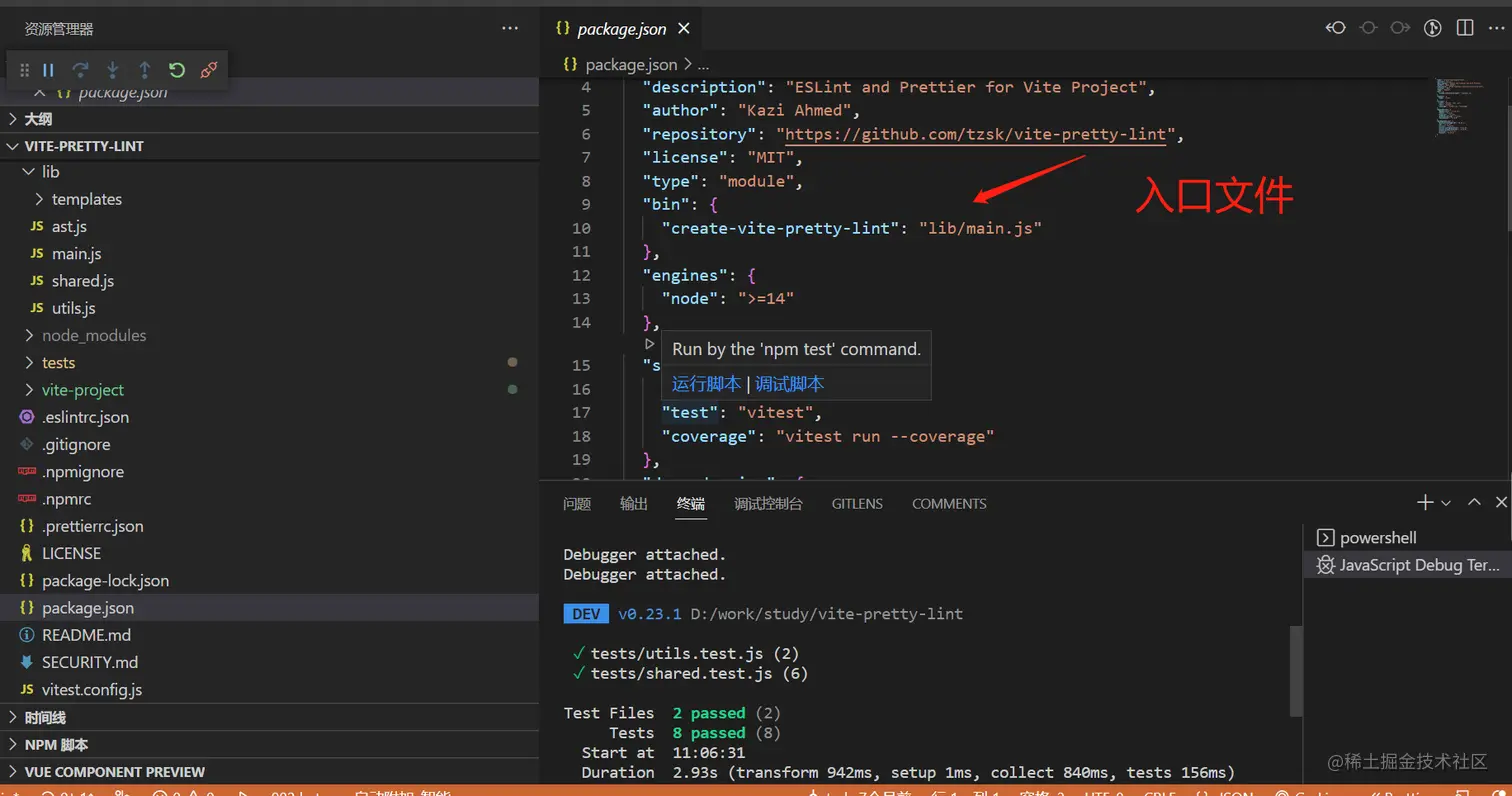The image size is (1512, 796).
Task: Click the scripts run triangle above line 15
Action: coord(649,343)
